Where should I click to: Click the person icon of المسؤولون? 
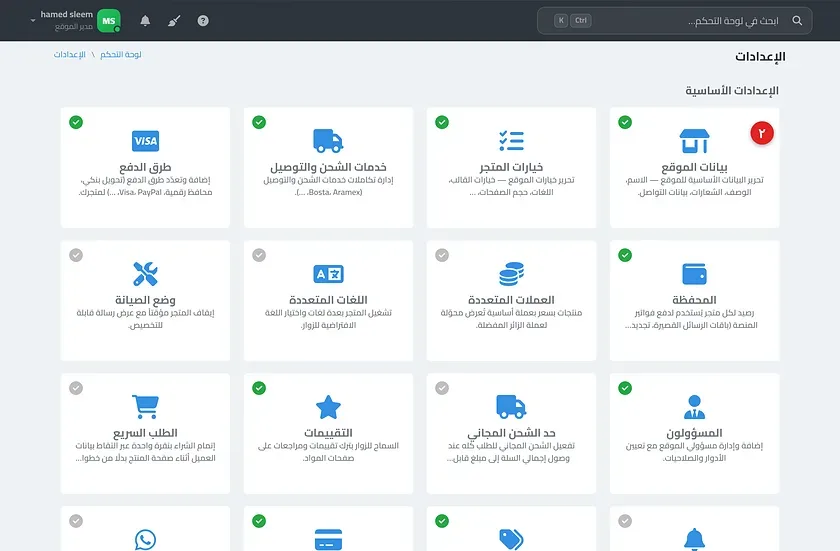(694, 407)
